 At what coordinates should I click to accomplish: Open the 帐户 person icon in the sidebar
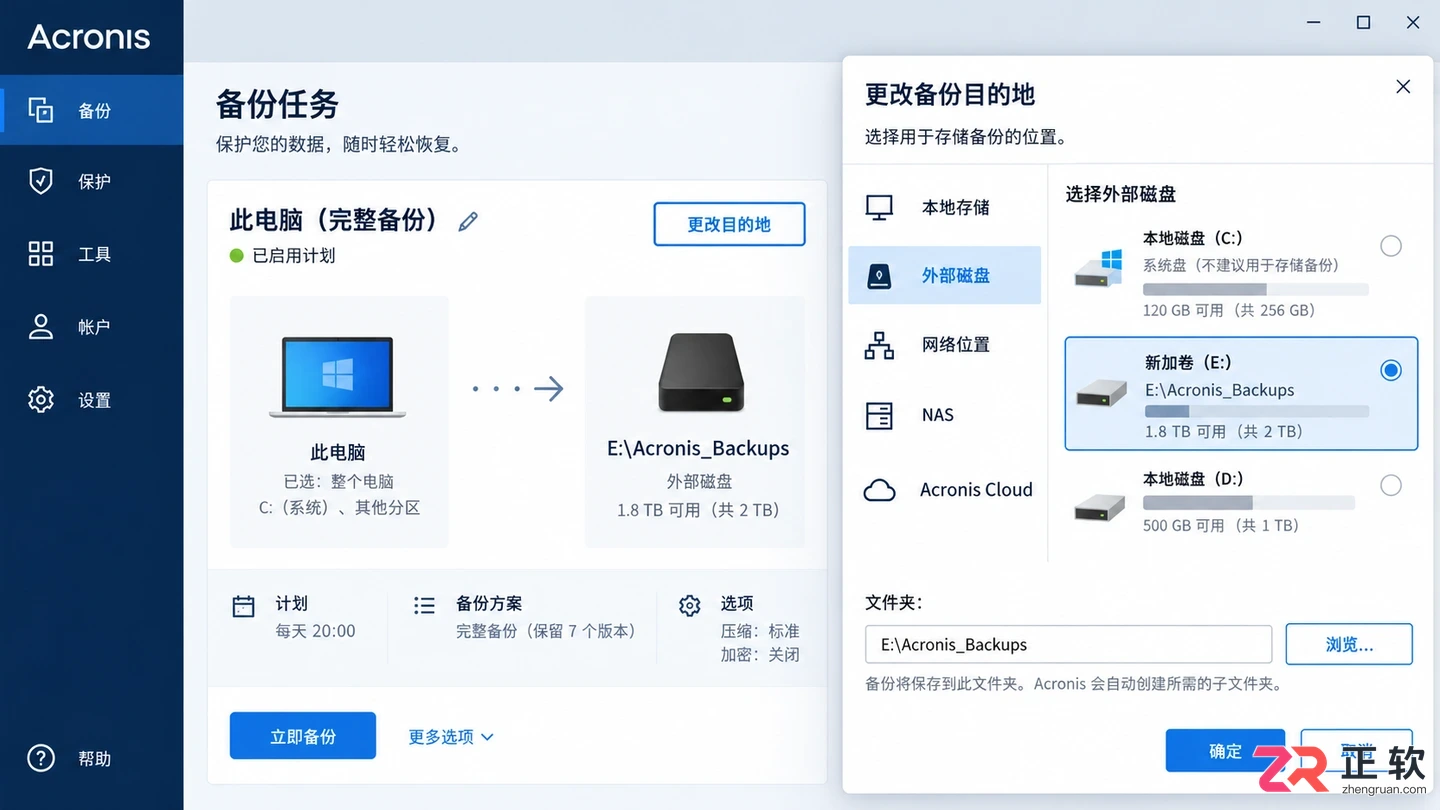pyautogui.click(x=41, y=327)
